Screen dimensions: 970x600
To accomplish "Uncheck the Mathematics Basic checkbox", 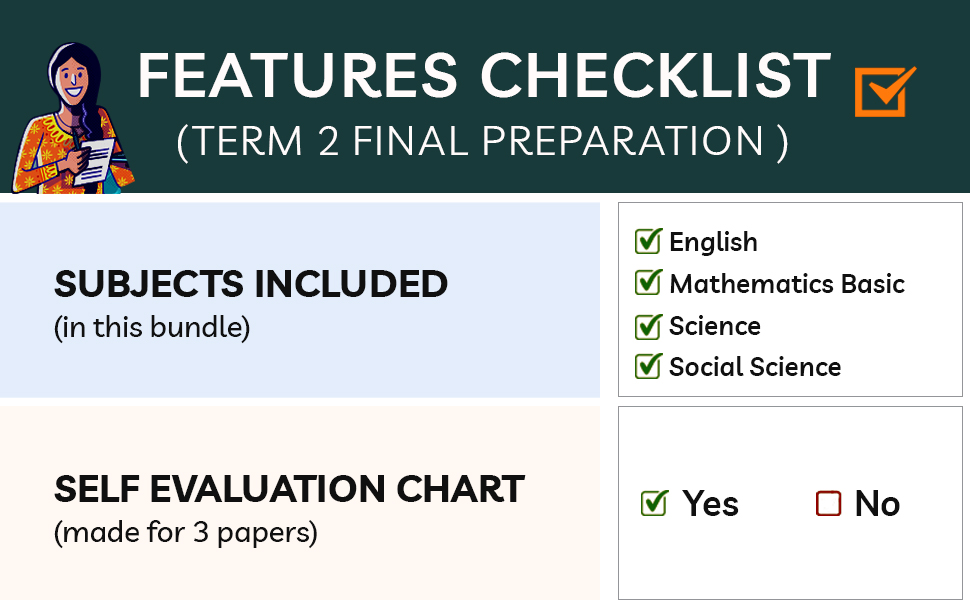I will [648, 284].
